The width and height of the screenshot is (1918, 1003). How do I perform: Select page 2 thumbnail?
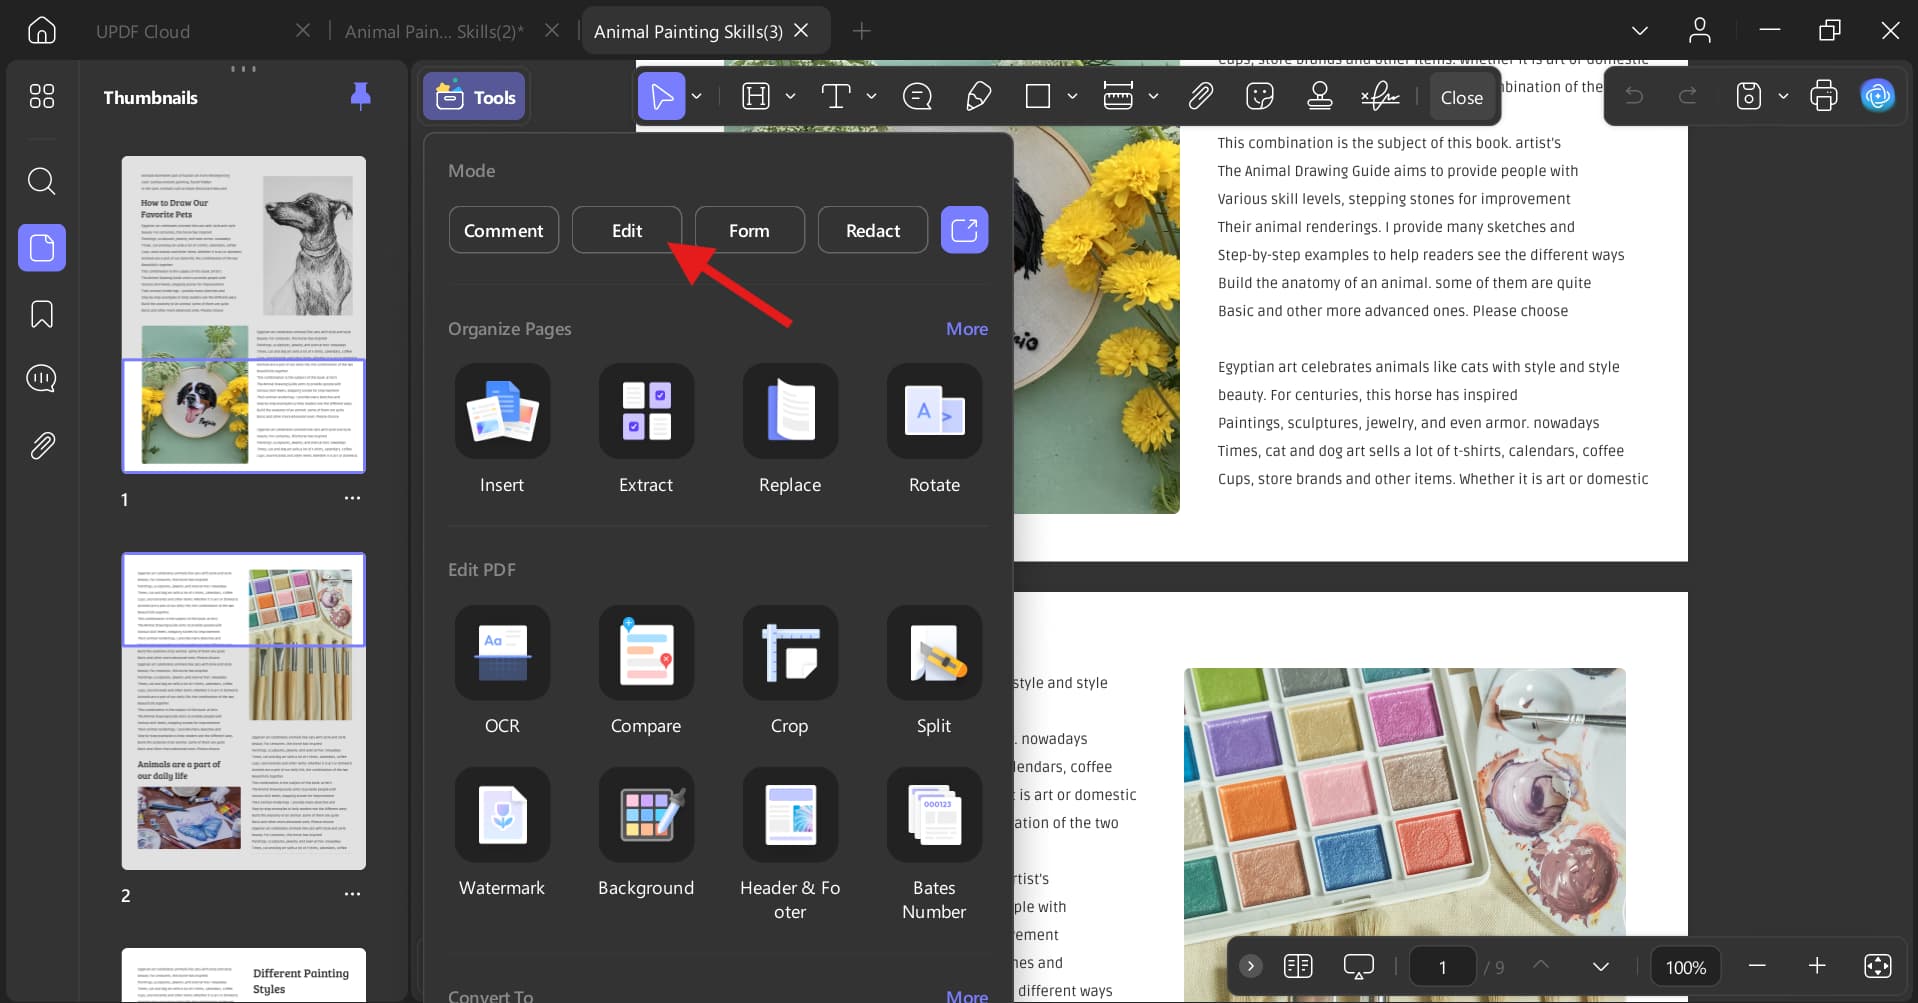[243, 711]
